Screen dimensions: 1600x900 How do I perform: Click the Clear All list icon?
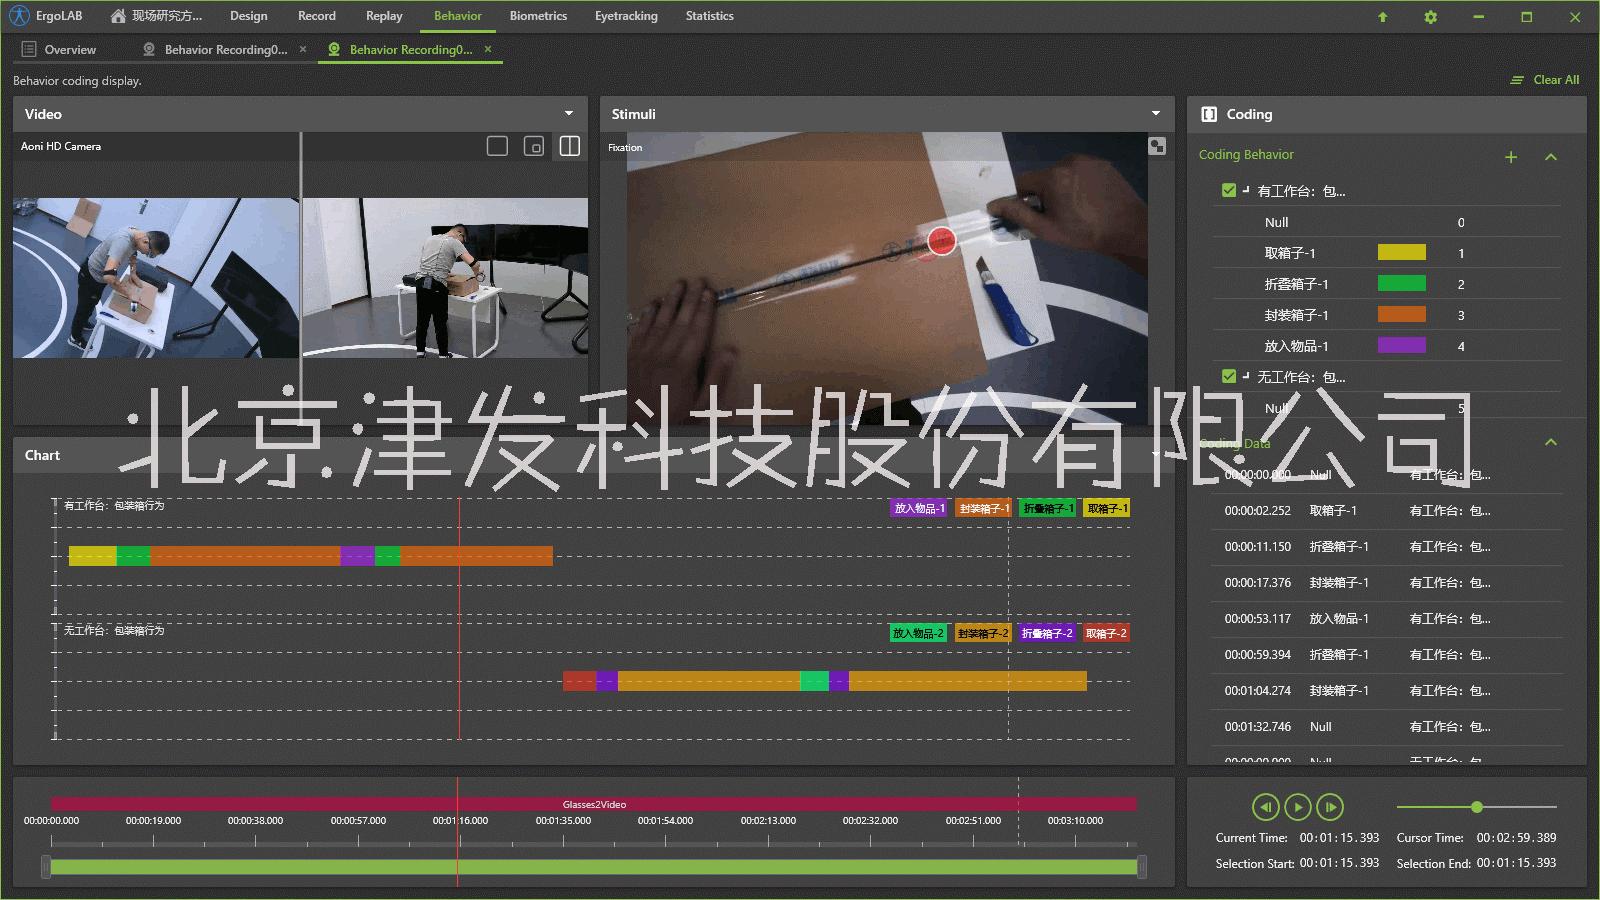click(x=1517, y=80)
